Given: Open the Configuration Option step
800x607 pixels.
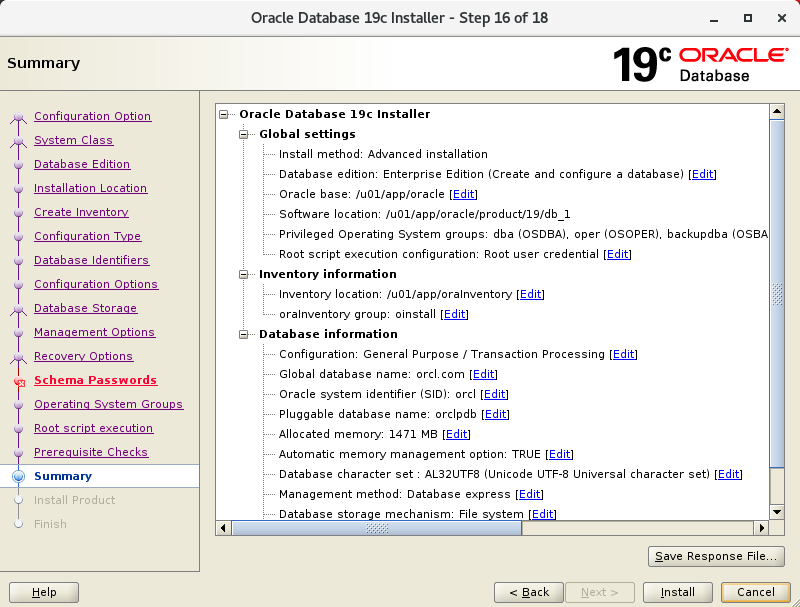Looking at the screenshot, I should click(92, 116).
